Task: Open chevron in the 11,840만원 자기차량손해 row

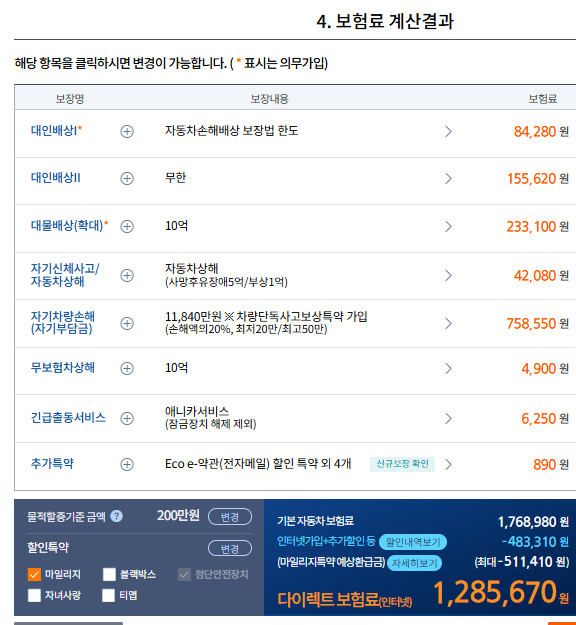Action: pyautogui.click(x=448, y=323)
